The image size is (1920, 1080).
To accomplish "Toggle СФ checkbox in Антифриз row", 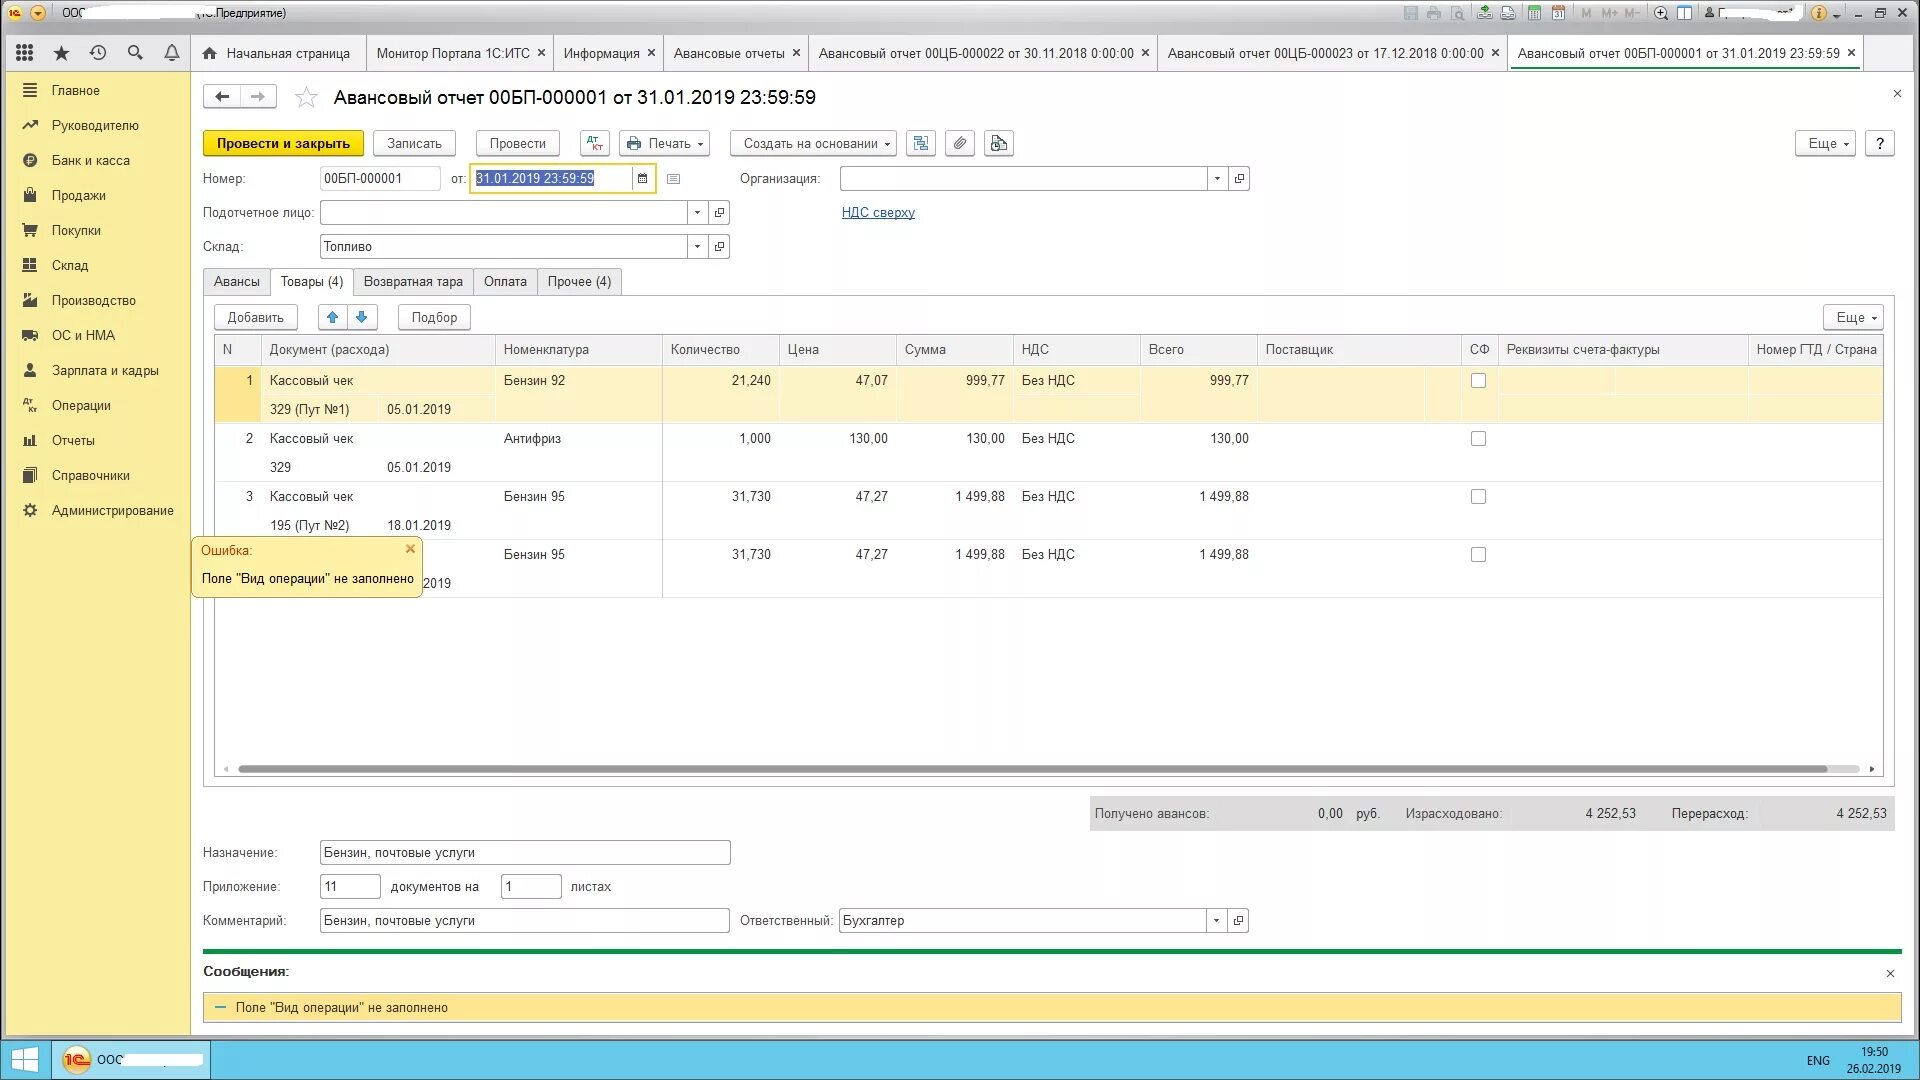I will (x=1478, y=439).
